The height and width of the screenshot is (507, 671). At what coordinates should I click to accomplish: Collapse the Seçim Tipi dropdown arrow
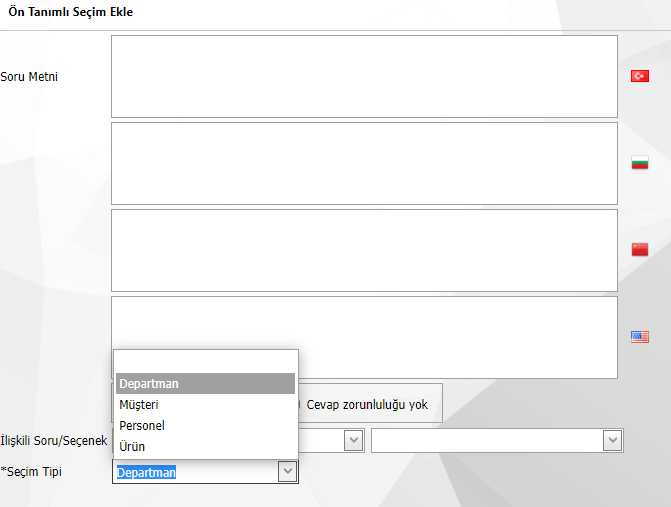pyautogui.click(x=288, y=471)
